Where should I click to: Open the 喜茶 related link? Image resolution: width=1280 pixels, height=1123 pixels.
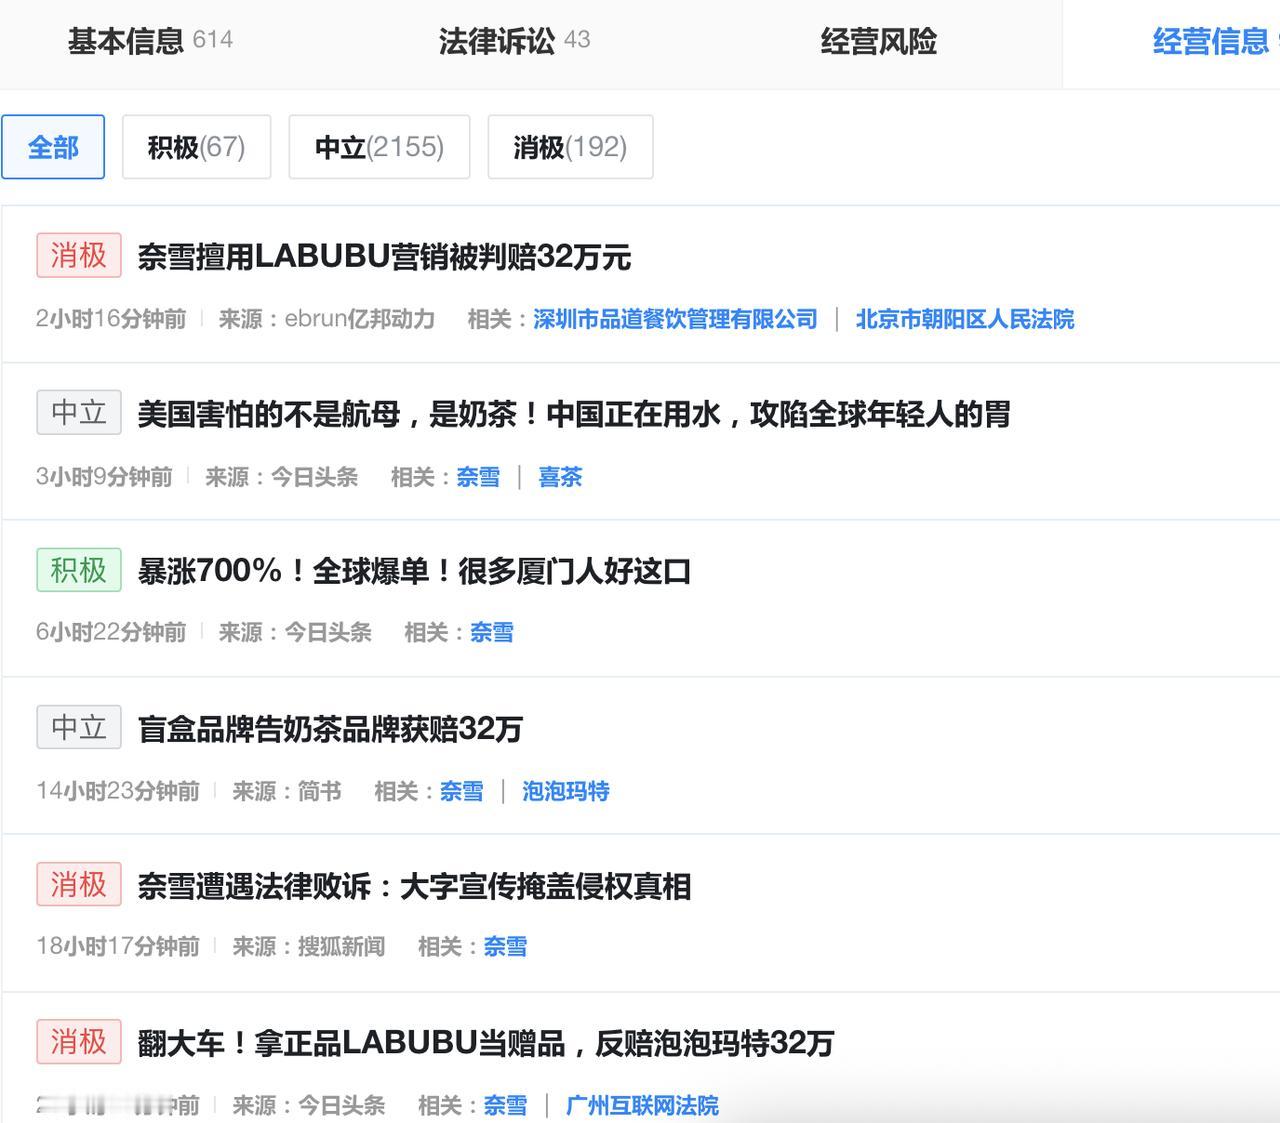click(x=560, y=477)
